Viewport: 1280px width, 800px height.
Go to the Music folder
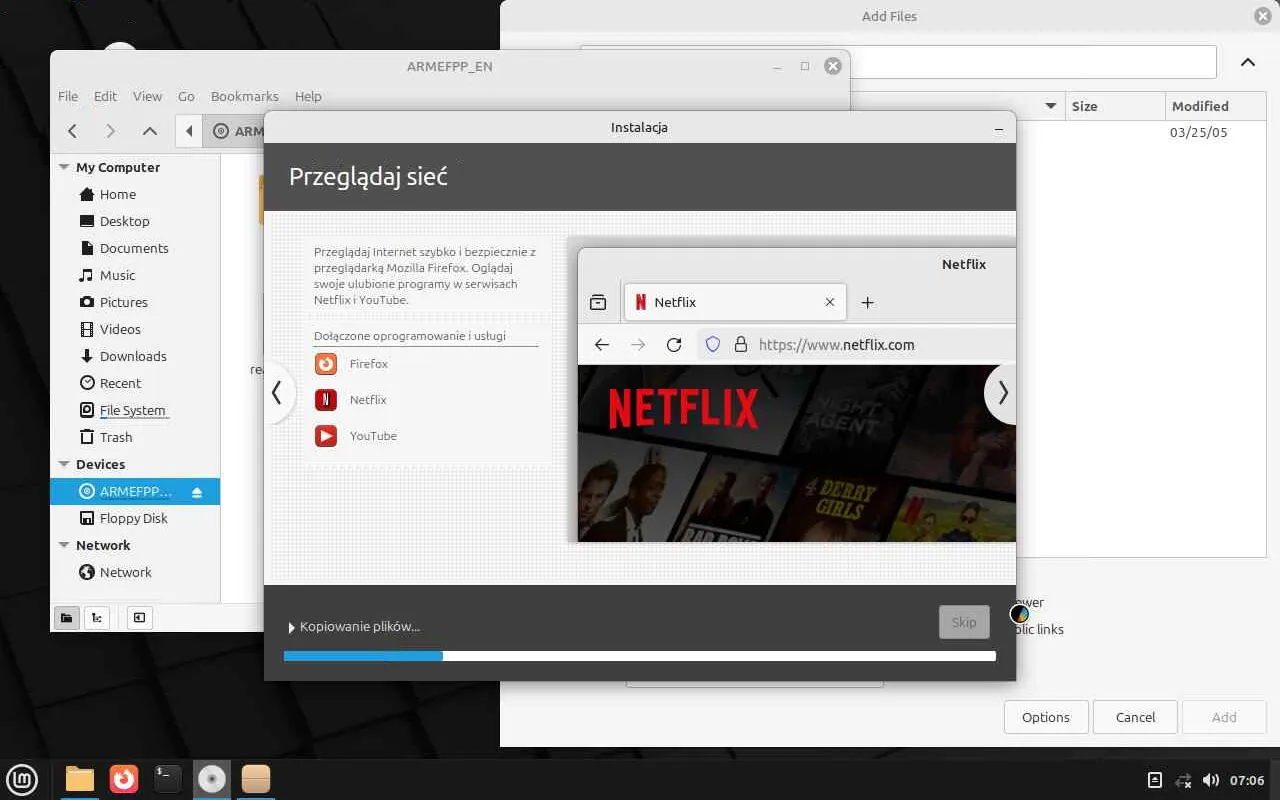[117, 275]
